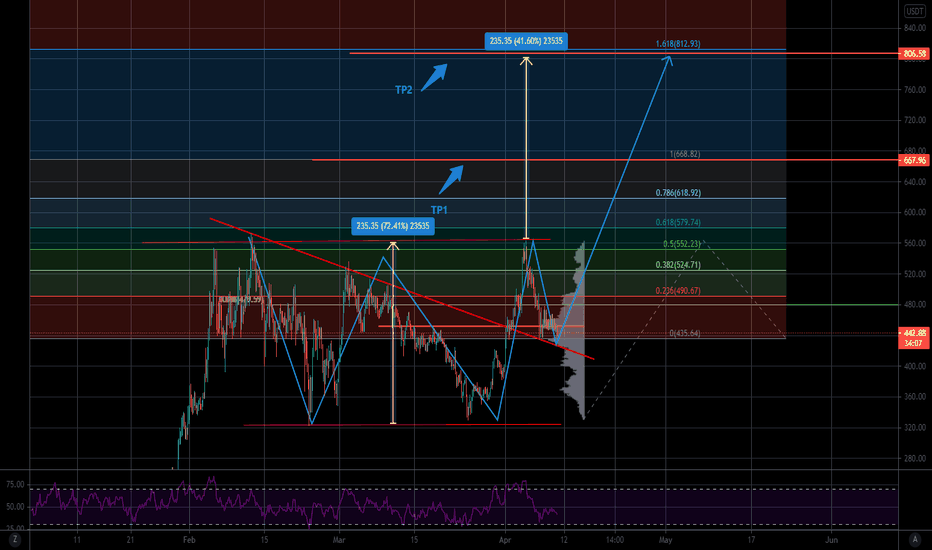Select the 0.618(579.74) Fibonacci level label
This screenshot has height=550, width=932.
(x=678, y=222)
